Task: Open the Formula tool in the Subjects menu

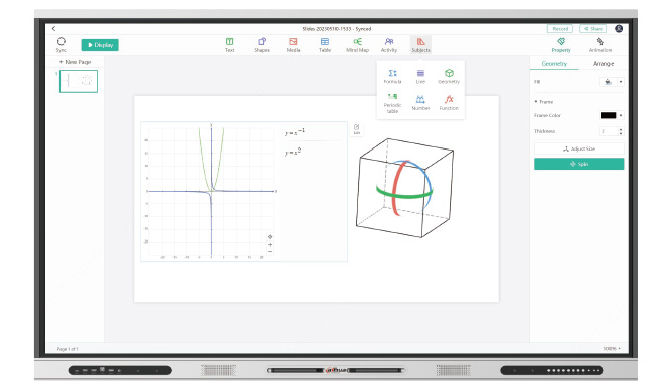Action: [392, 76]
